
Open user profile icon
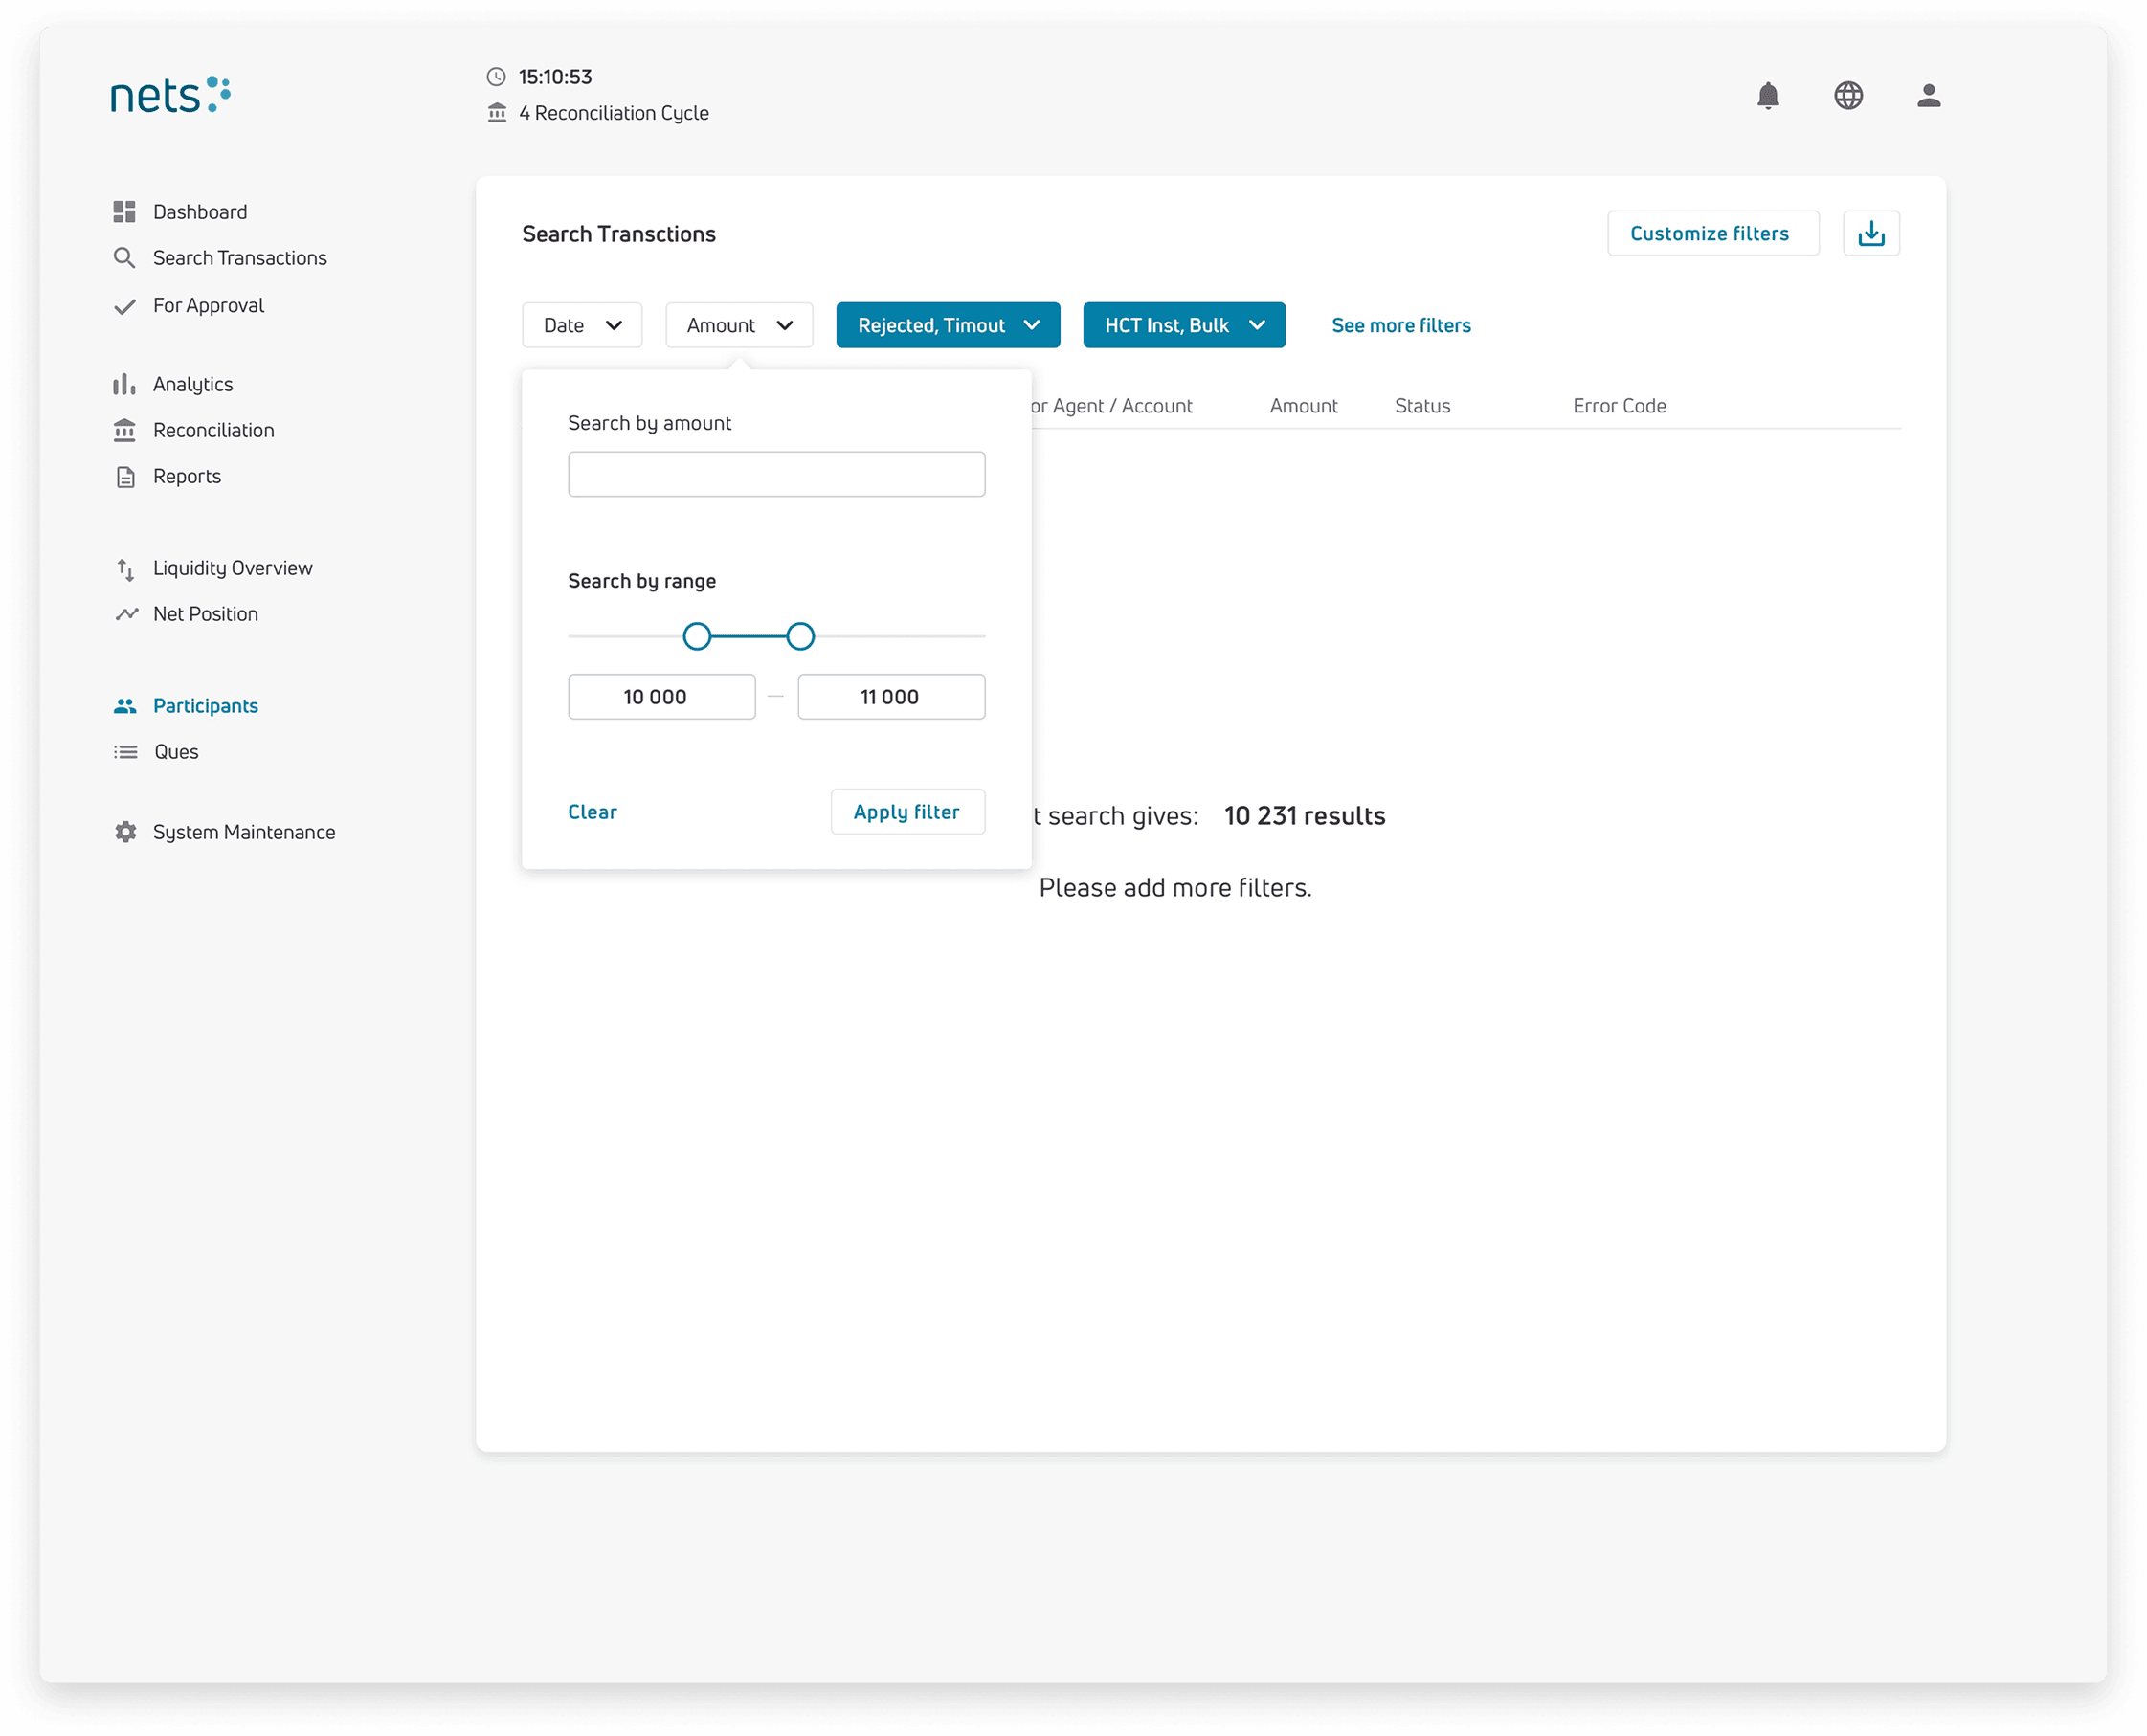click(1928, 95)
